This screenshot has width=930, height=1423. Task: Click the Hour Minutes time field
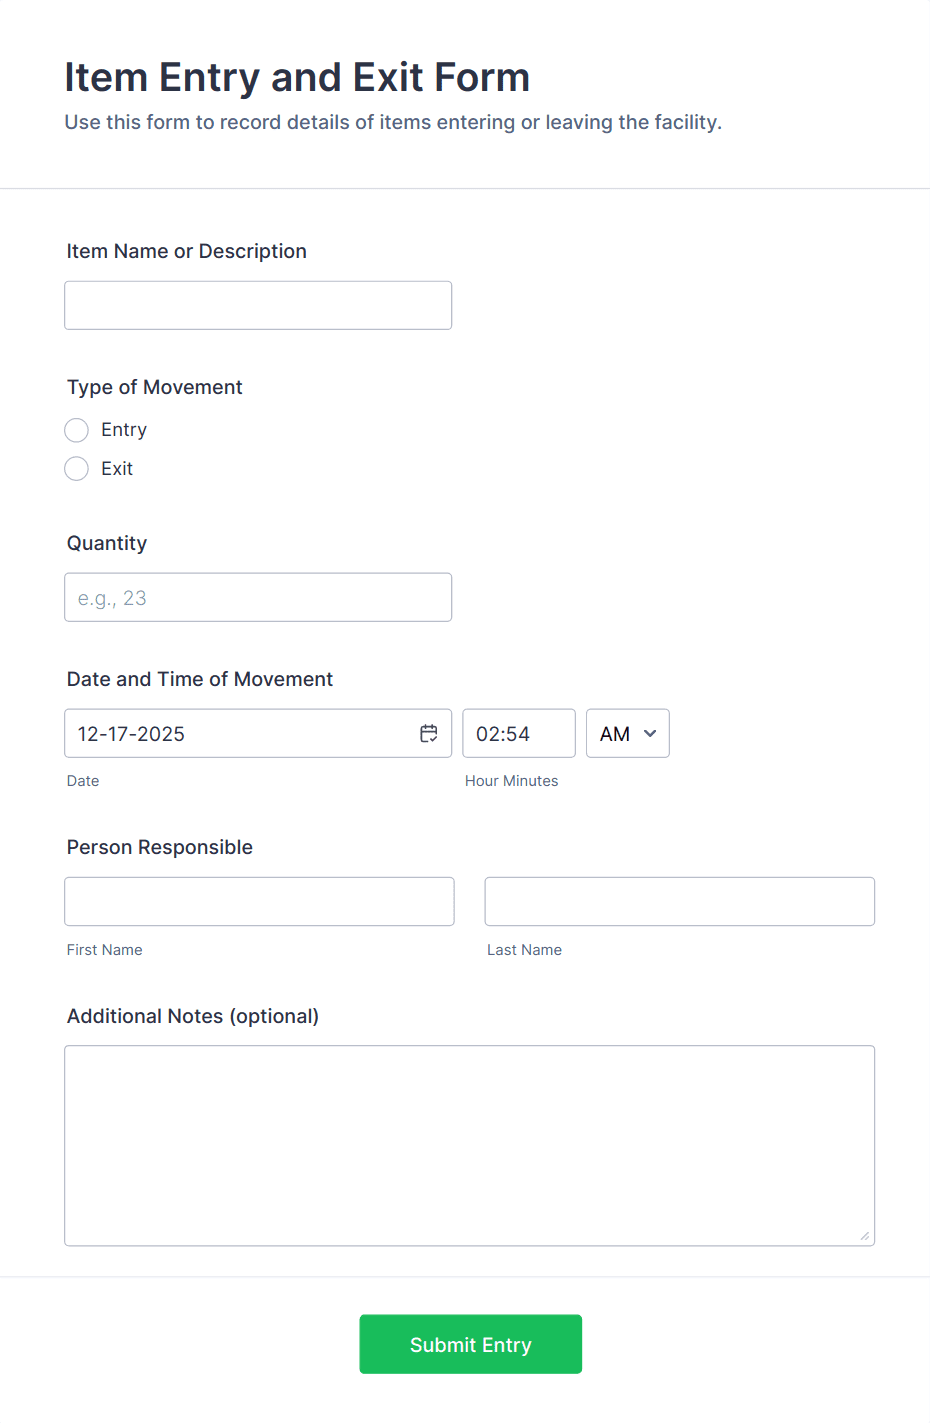518,733
